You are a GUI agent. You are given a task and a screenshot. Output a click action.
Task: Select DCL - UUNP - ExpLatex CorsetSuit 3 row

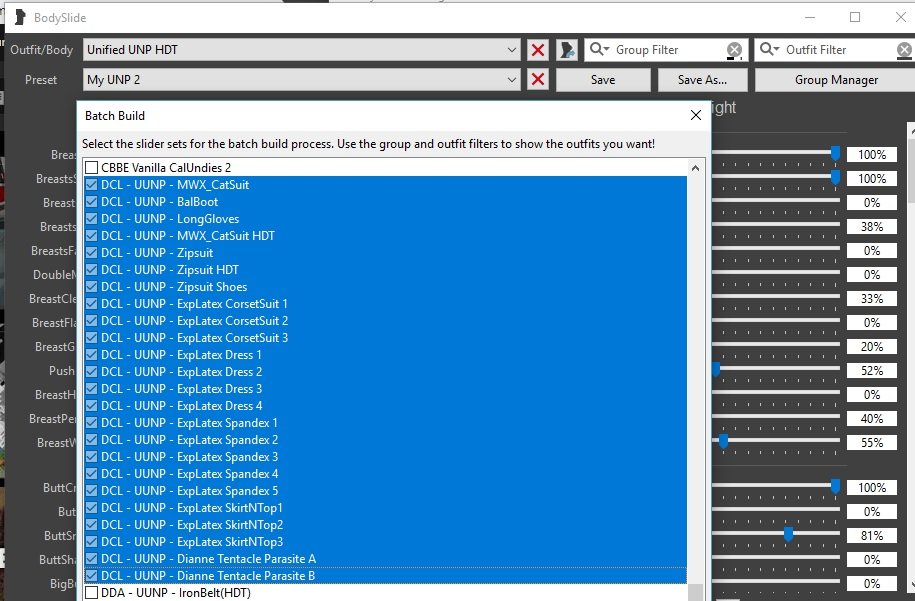[x=385, y=338]
